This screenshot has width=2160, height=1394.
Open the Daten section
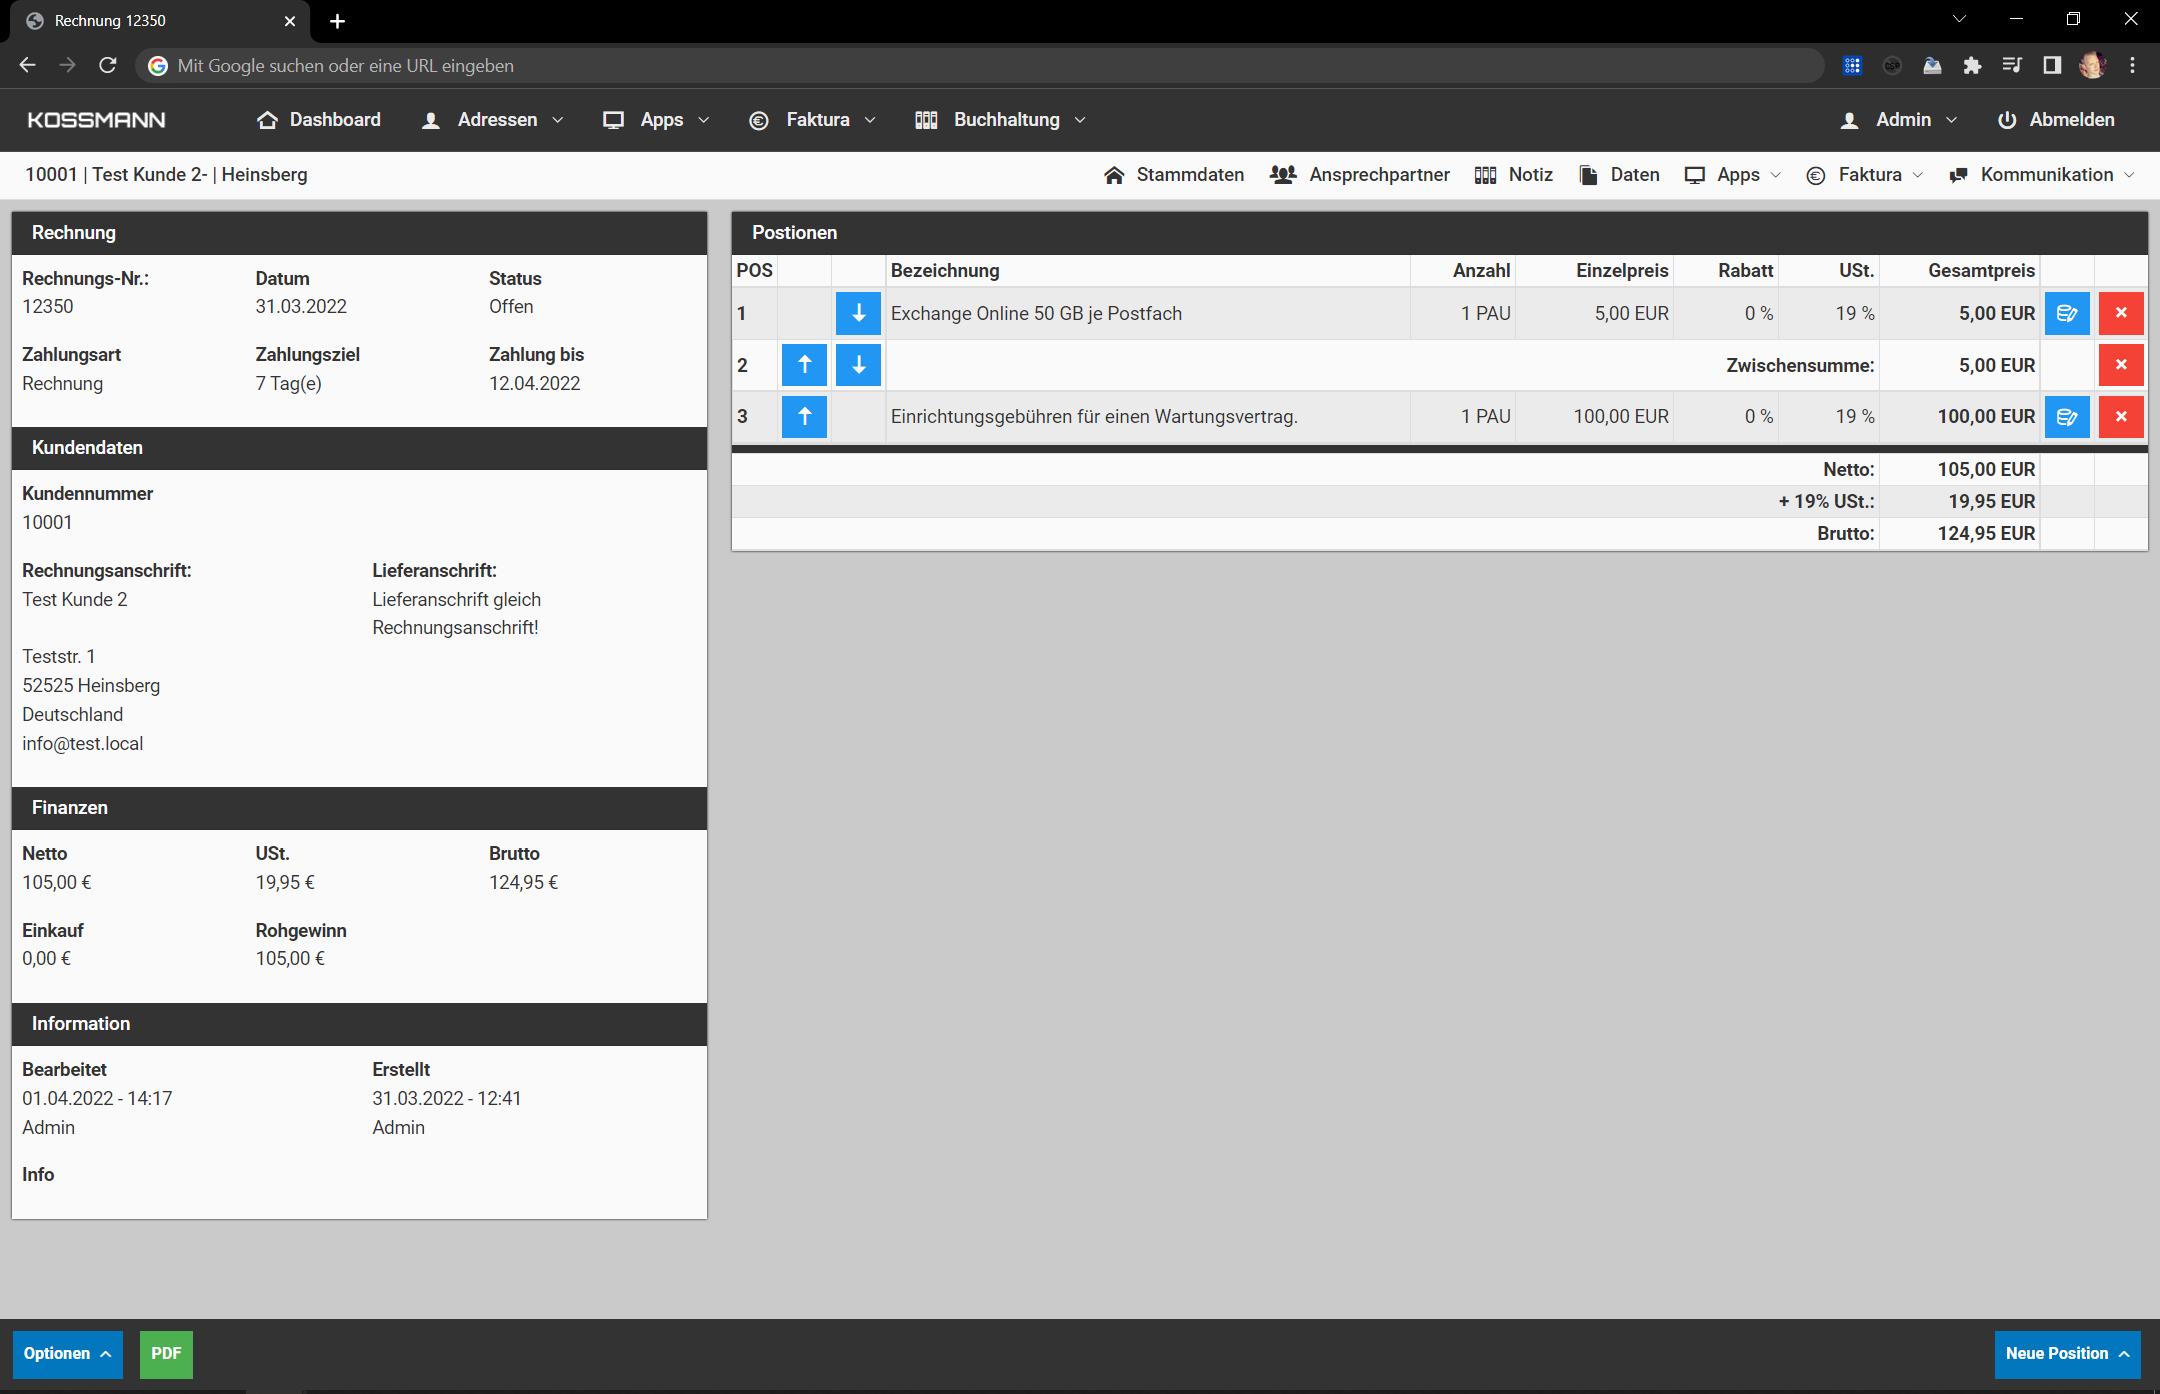1618,174
